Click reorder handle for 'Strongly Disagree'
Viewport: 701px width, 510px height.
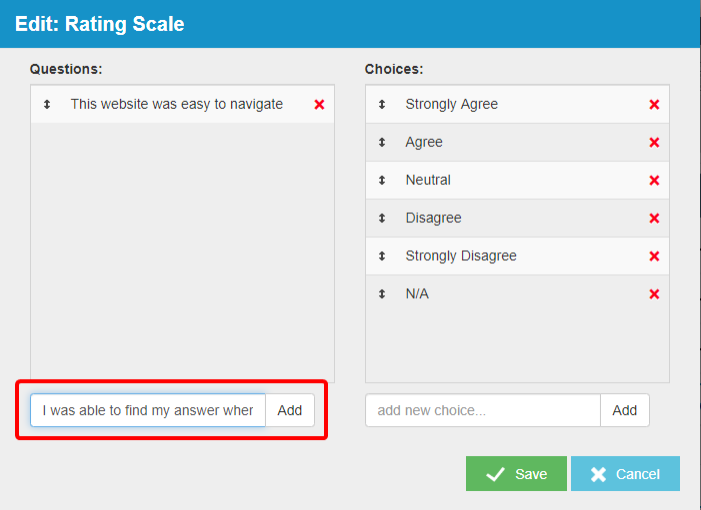[382, 256]
